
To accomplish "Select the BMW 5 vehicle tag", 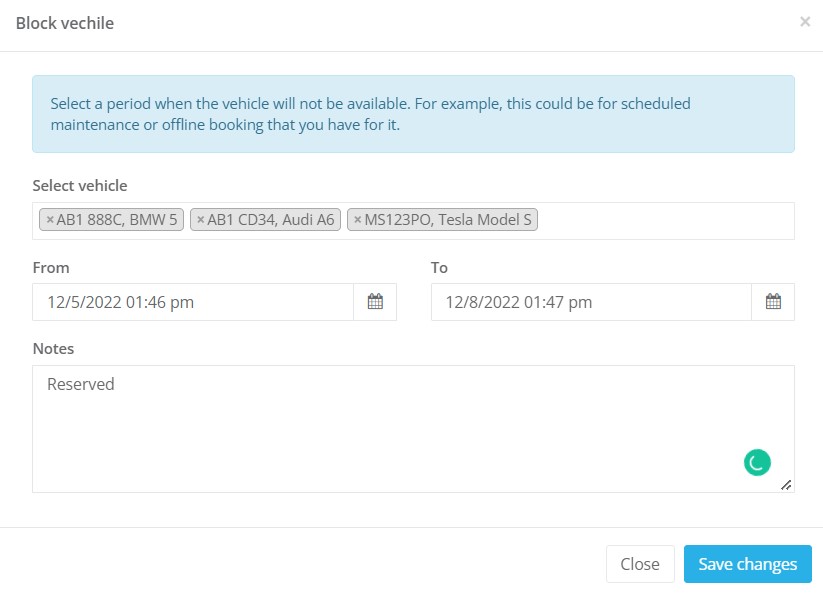I will pos(117,220).
